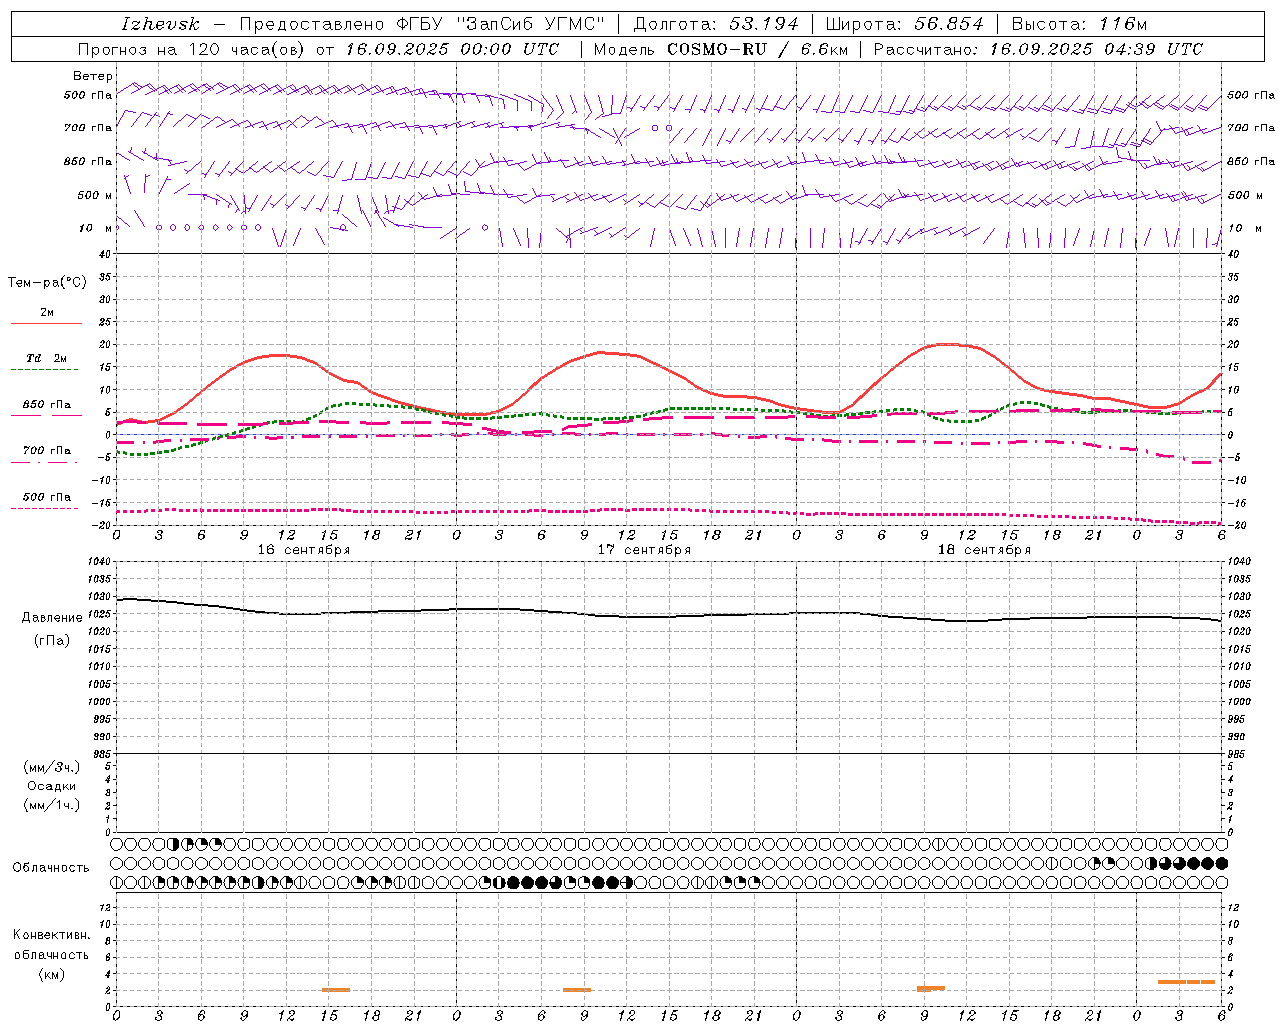The width and height of the screenshot is (1280, 1024).
Task: Click the Ветер panel label
Action: pyautogui.click(x=93, y=76)
